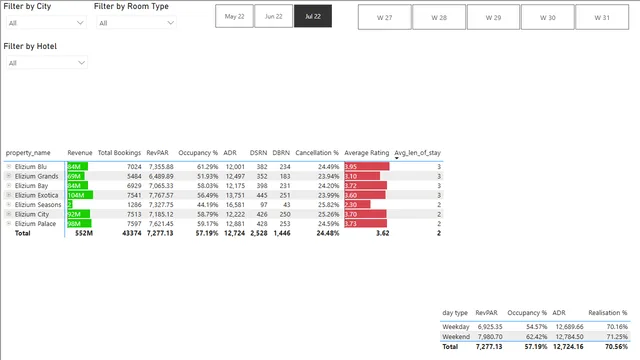Select week W 27 slicer

point(384,17)
